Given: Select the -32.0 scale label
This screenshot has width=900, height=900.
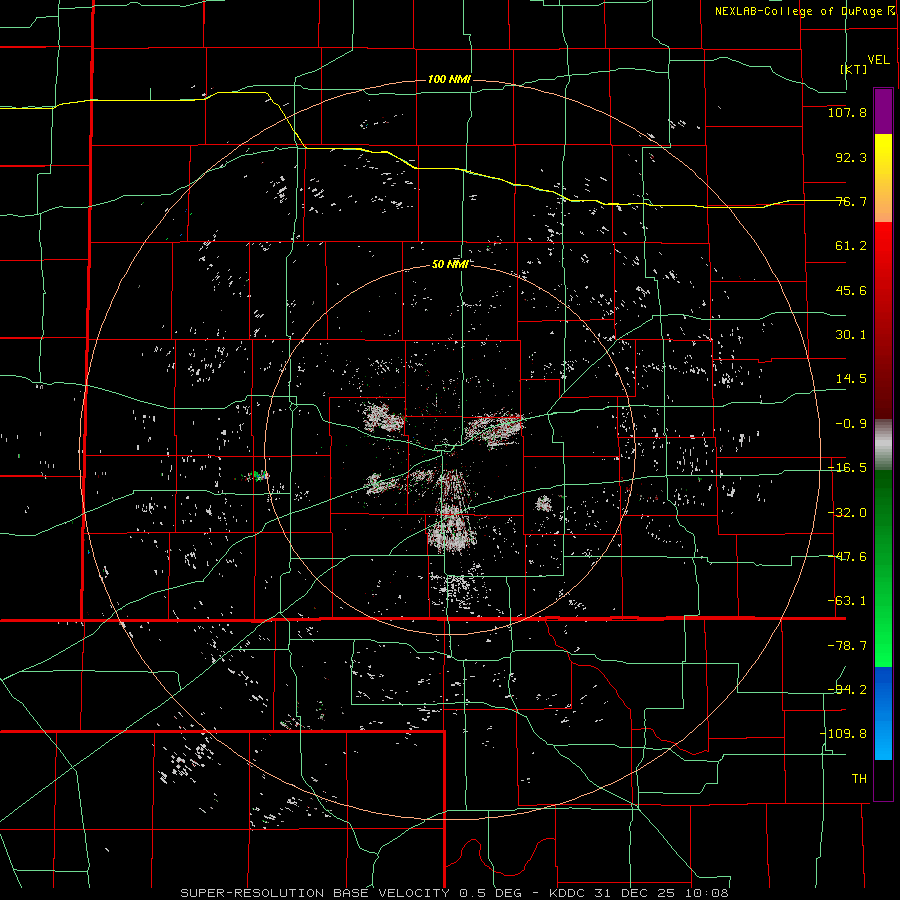Looking at the screenshot, I should tap(847, 513).
